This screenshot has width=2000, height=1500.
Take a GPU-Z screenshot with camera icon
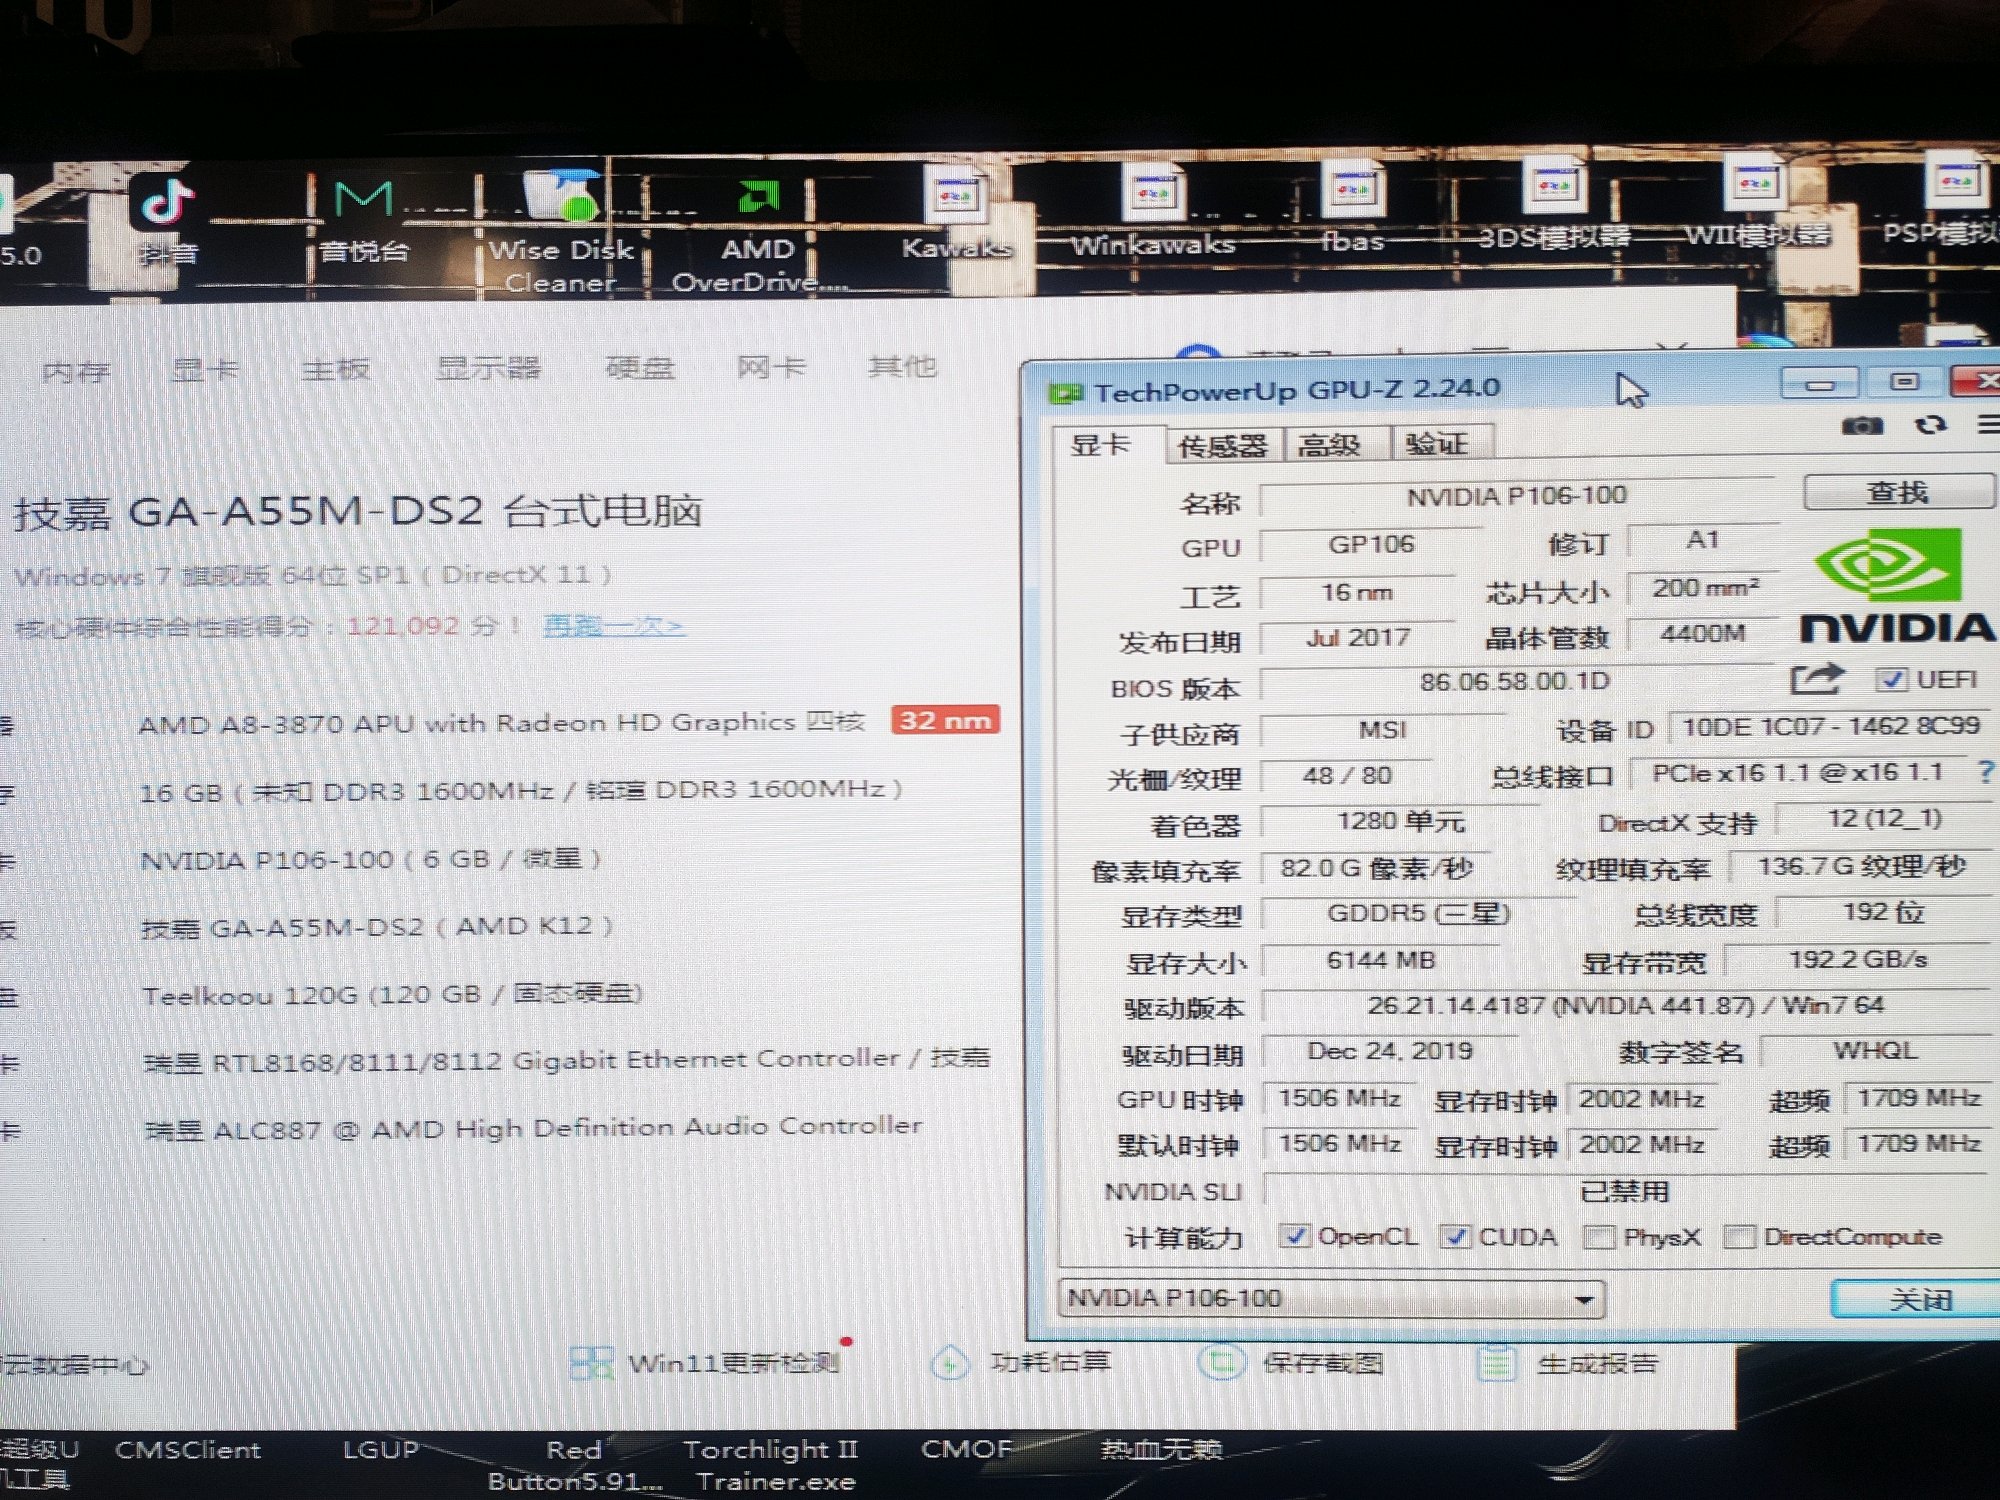[1861, 426]
